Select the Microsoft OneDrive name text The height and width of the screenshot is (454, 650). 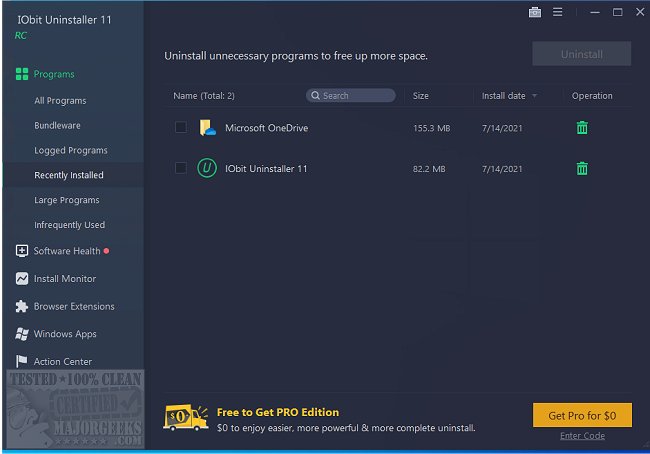(267, 128)
